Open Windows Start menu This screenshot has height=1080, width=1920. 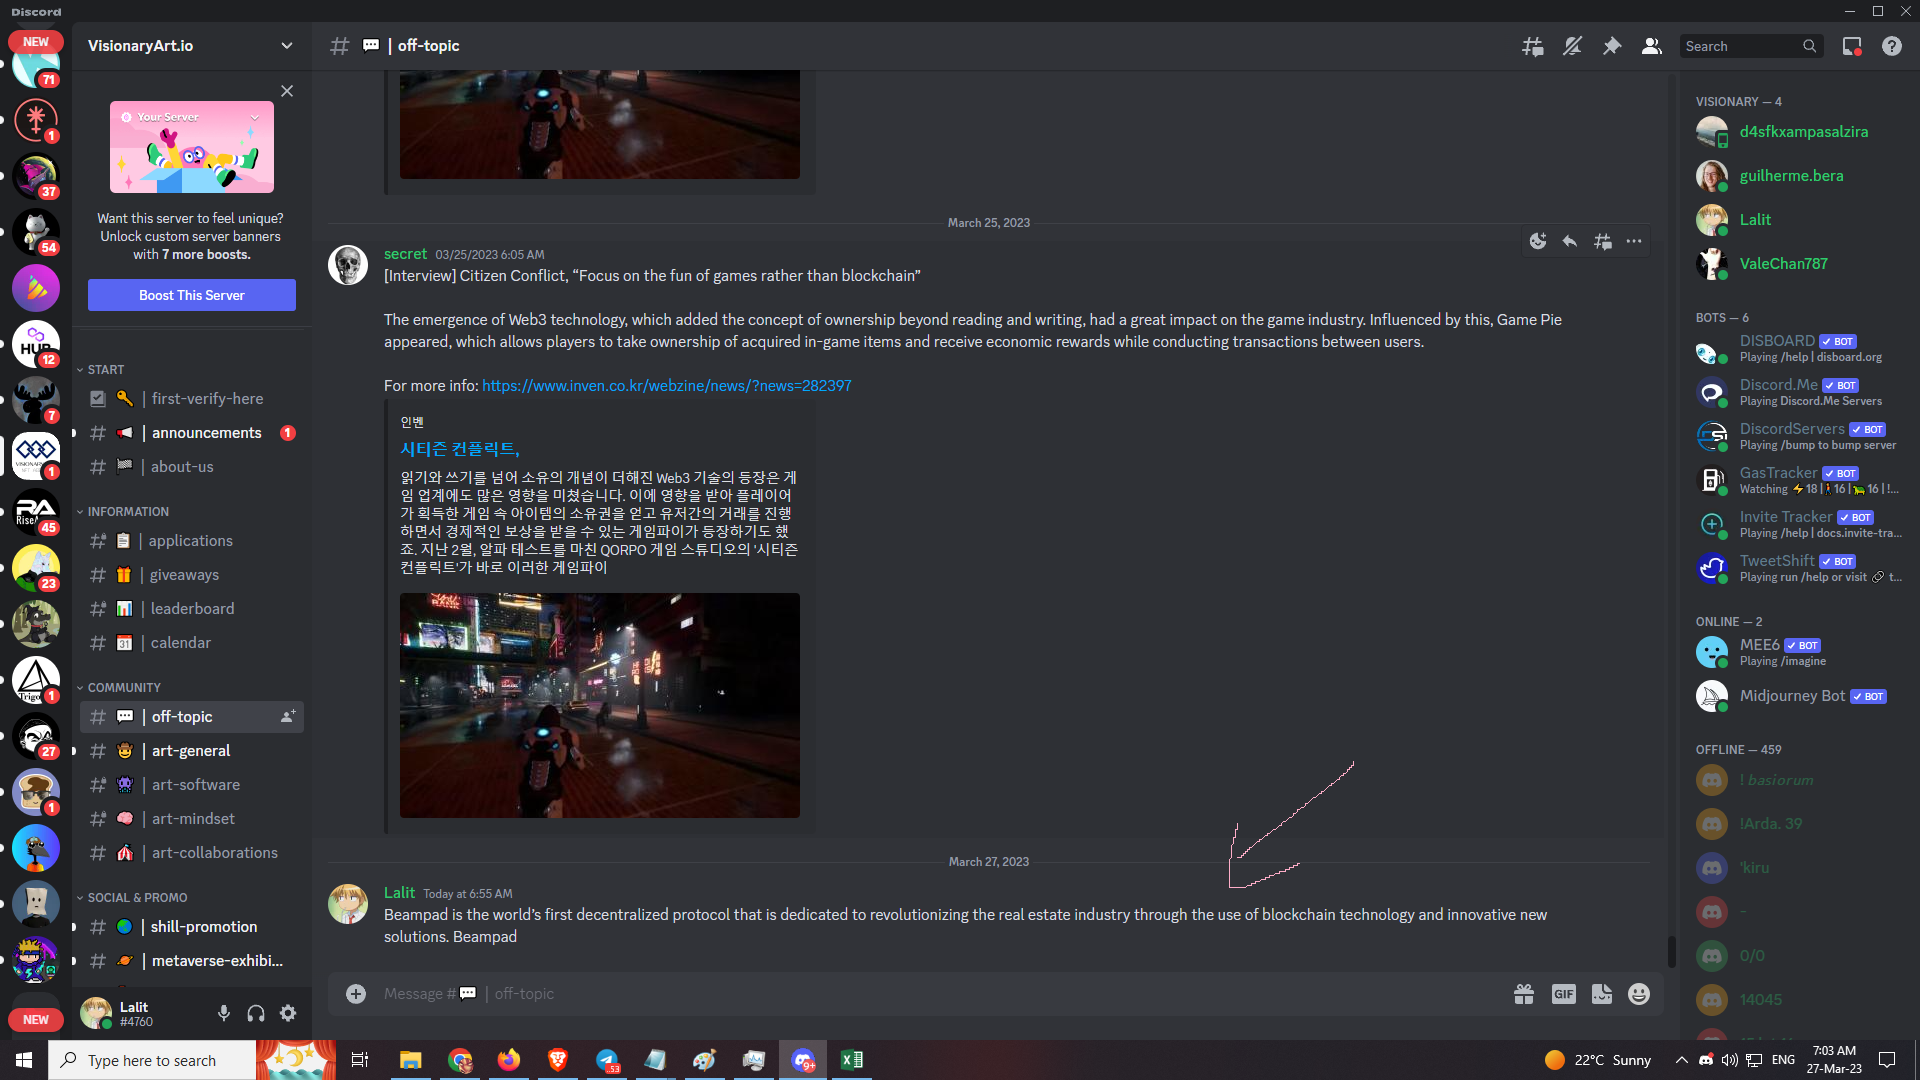pyautogui.click(x=24, y=1060)
